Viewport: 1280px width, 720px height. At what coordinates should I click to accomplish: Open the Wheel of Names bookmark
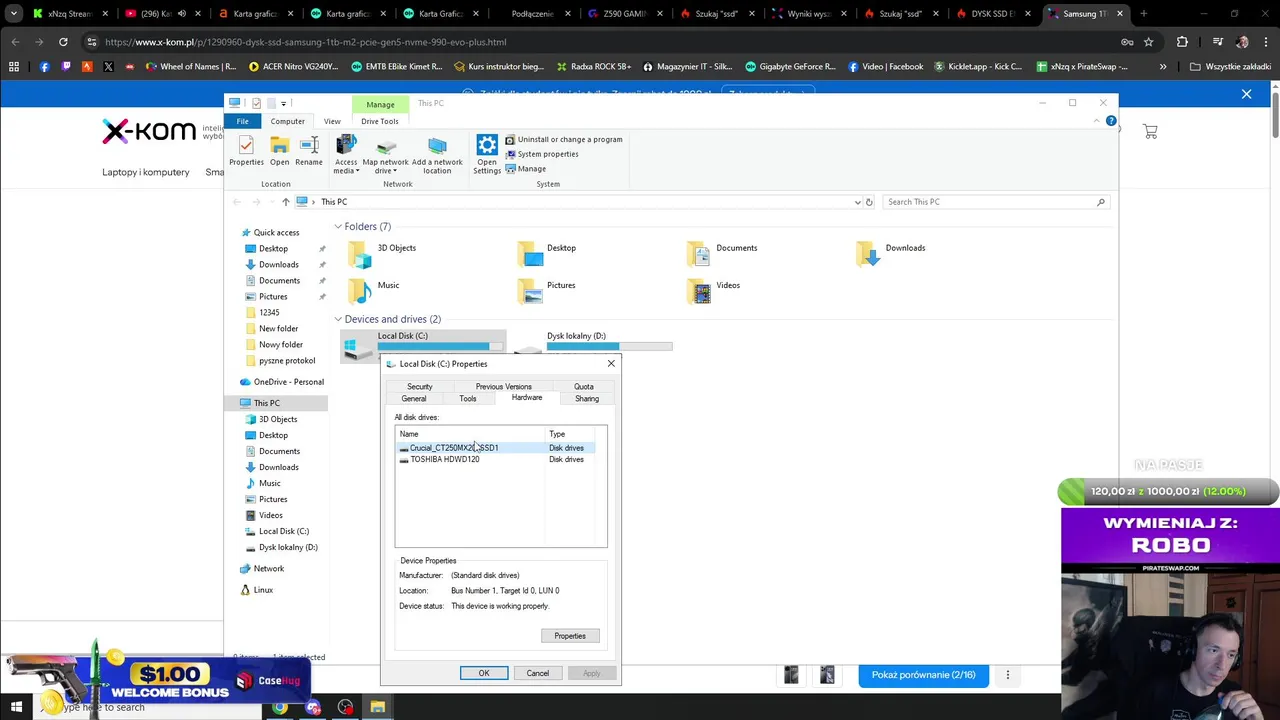click(190, 67)
